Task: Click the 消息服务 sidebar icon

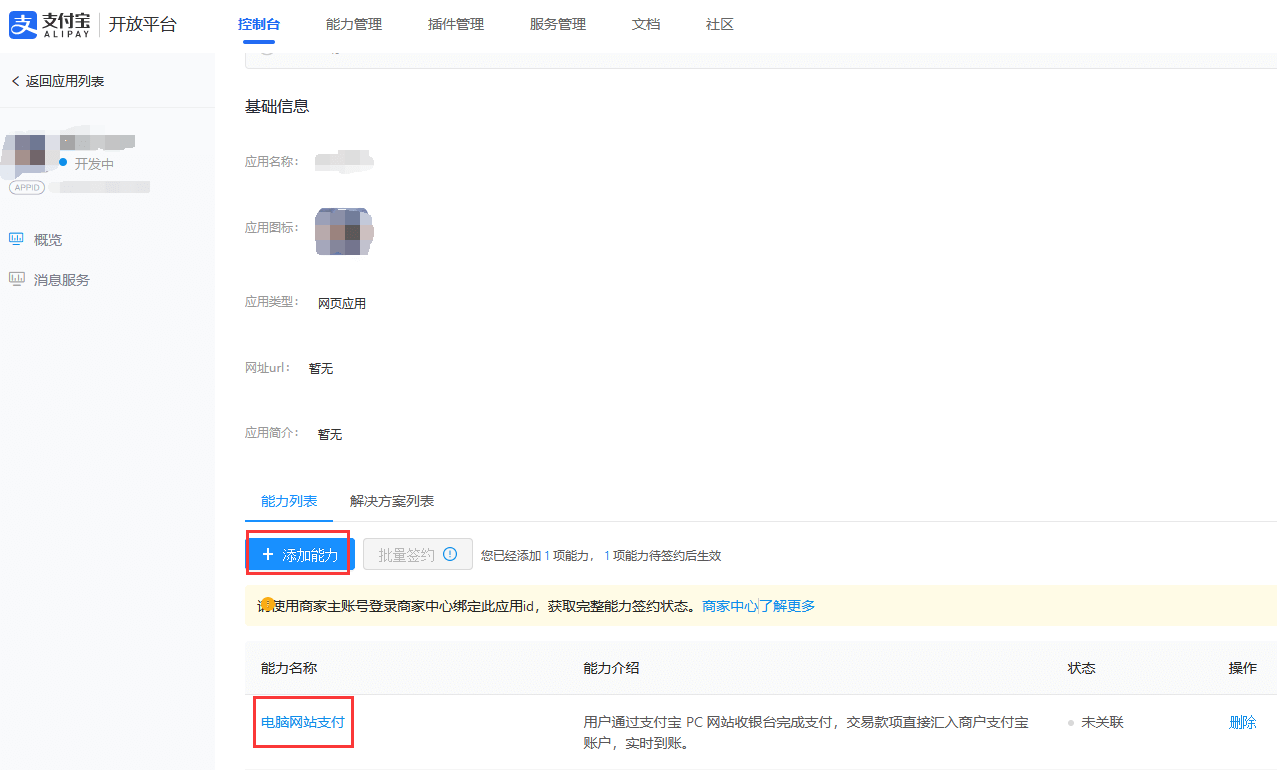Action: pos(16,279)
